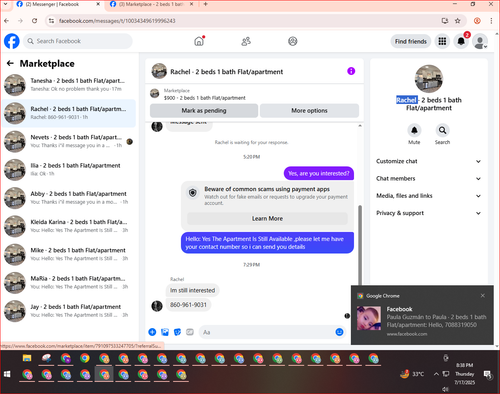Open the Ilia conversation
This screenshot has width=500, height=394.
[69, 170]
